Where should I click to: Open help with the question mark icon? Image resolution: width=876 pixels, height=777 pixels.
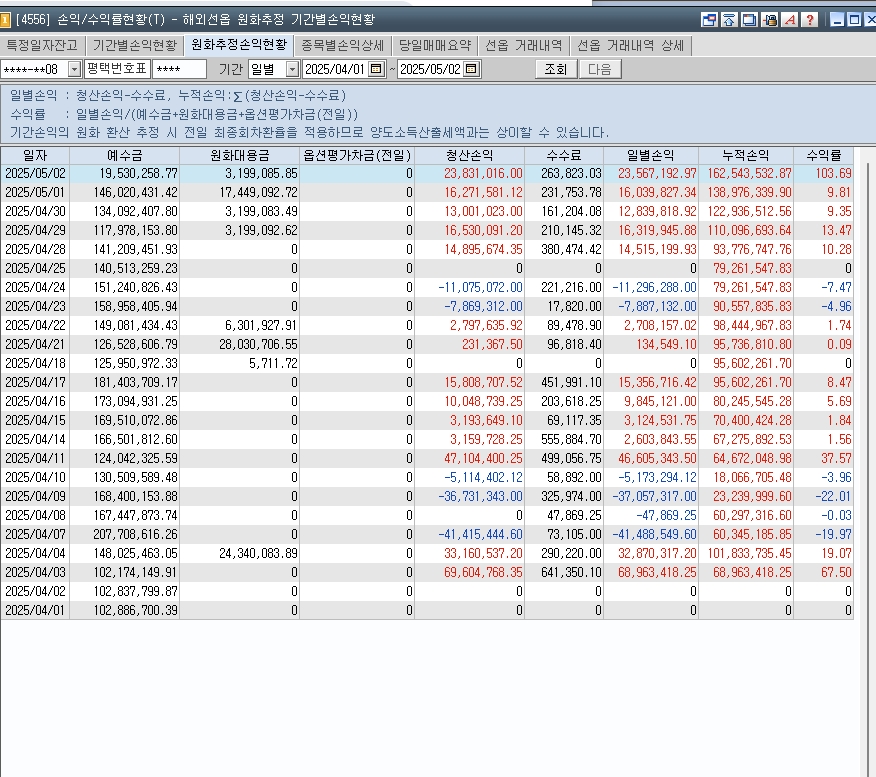(810, 20)
